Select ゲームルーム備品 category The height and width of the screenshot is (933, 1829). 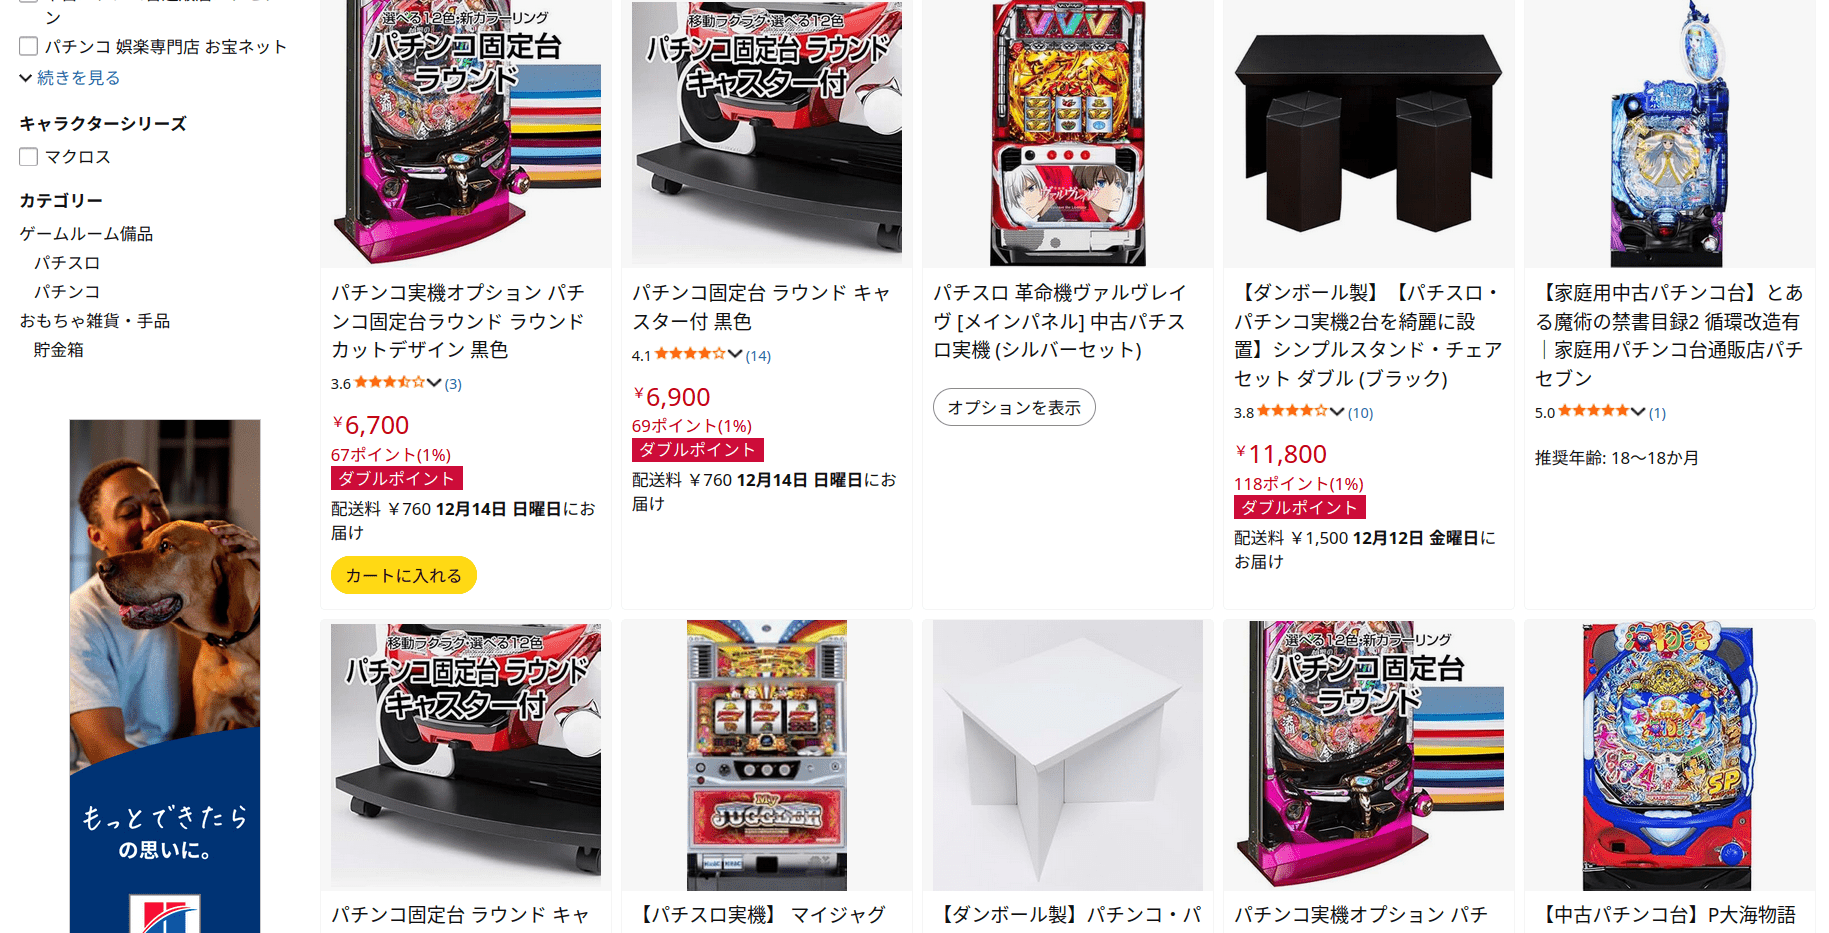86,234
